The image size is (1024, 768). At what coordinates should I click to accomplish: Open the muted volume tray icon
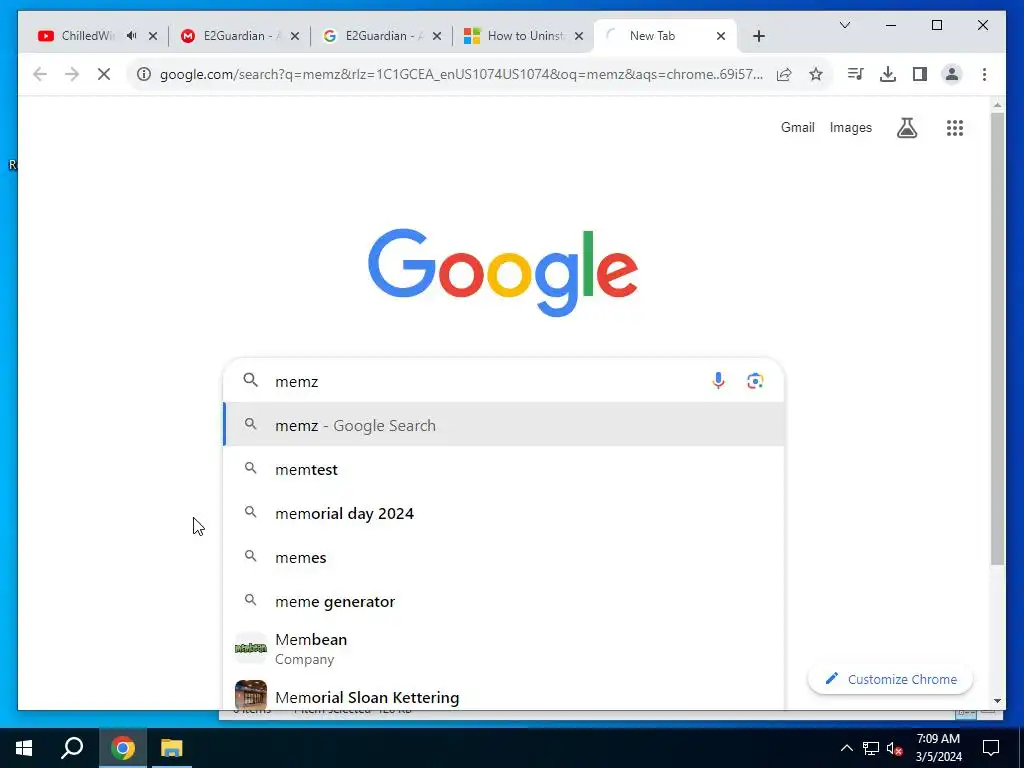[x=895, y=748]
